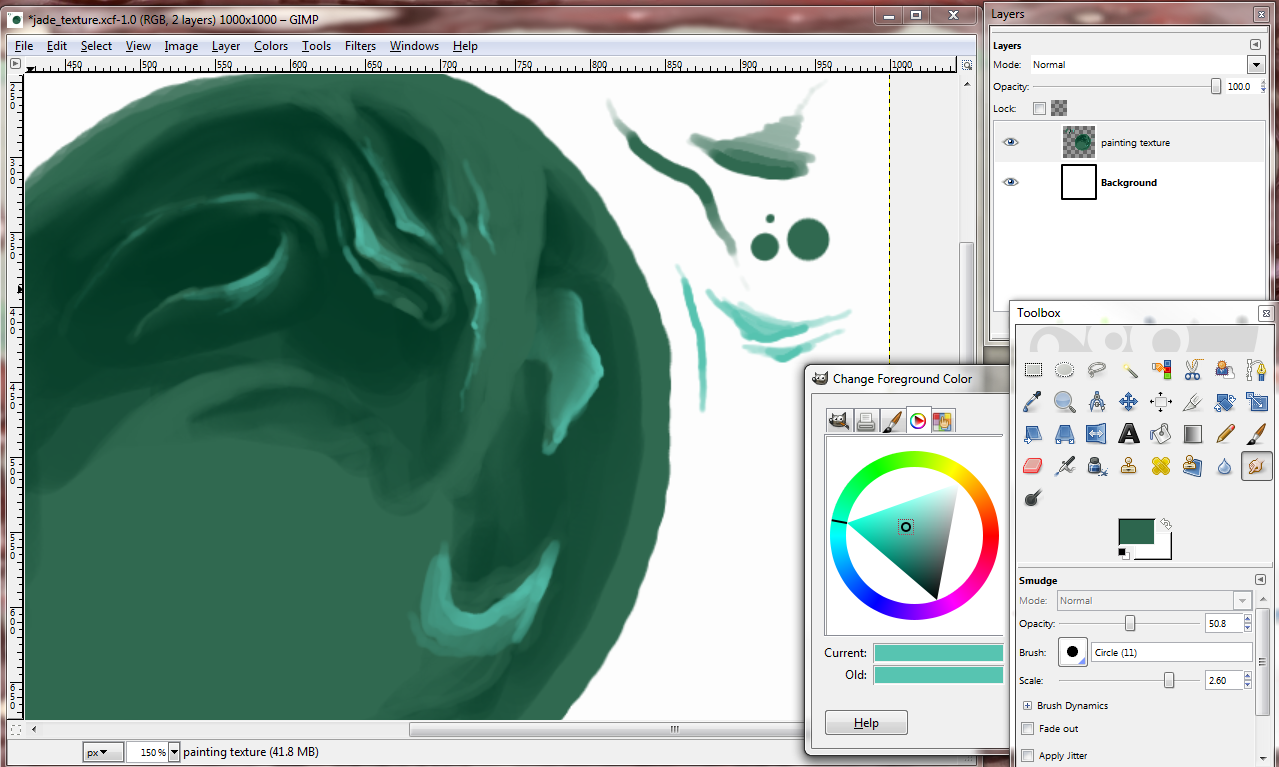The image size is (1279, 767).
Task: Choose the Blur/Sharpen droplet tool
Action: click(1225, 466)
